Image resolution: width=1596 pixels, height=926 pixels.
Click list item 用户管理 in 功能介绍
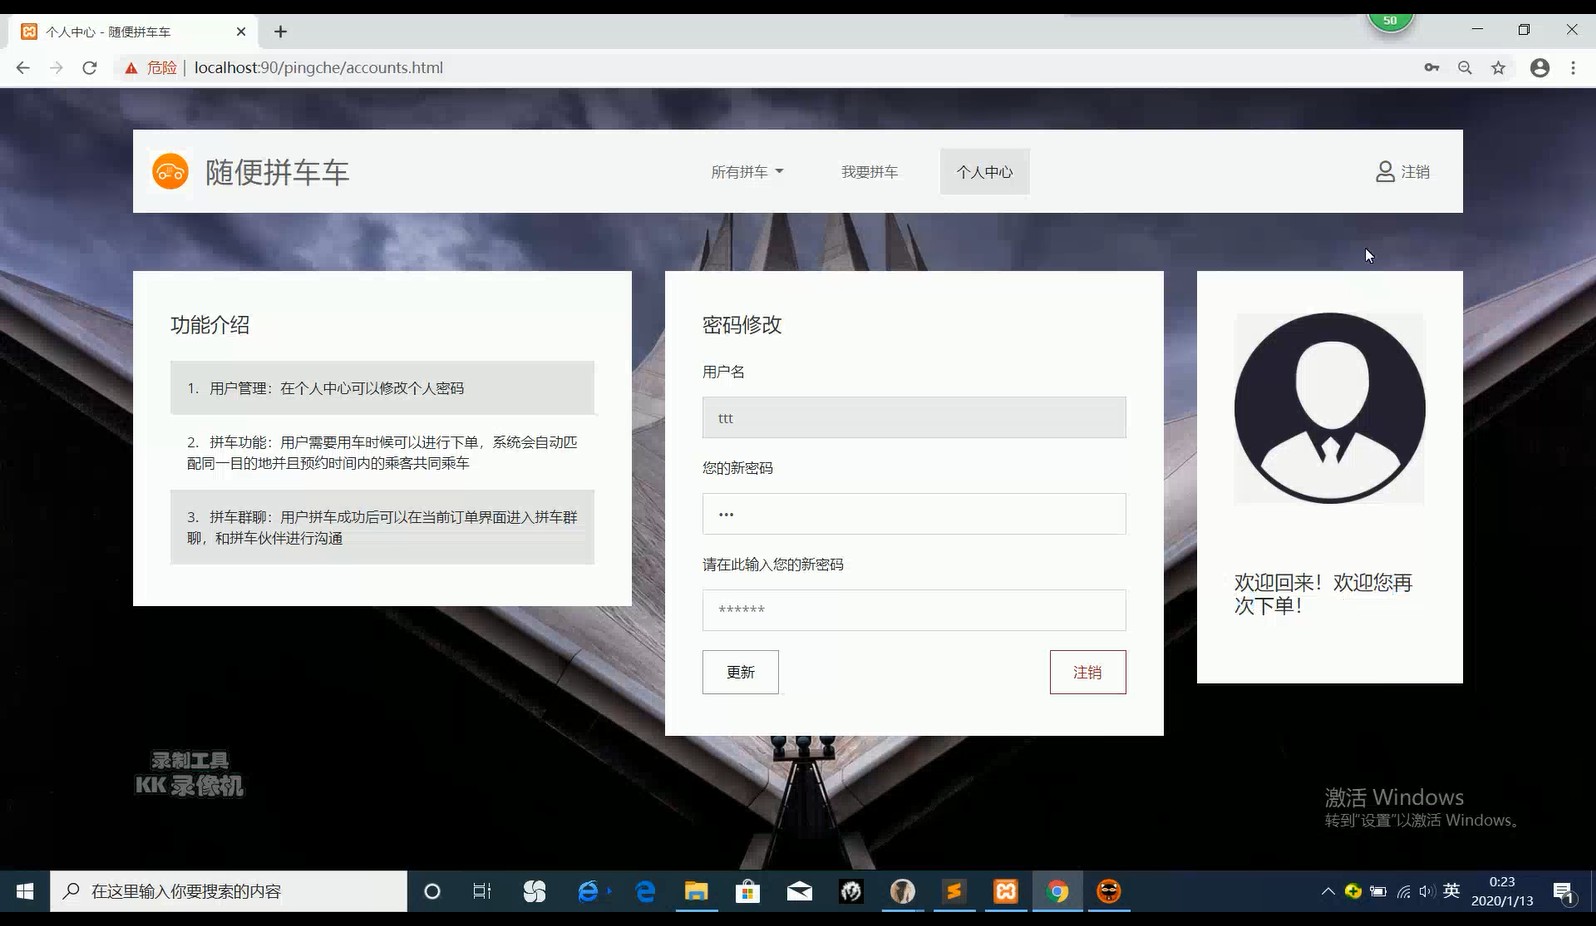382,388
